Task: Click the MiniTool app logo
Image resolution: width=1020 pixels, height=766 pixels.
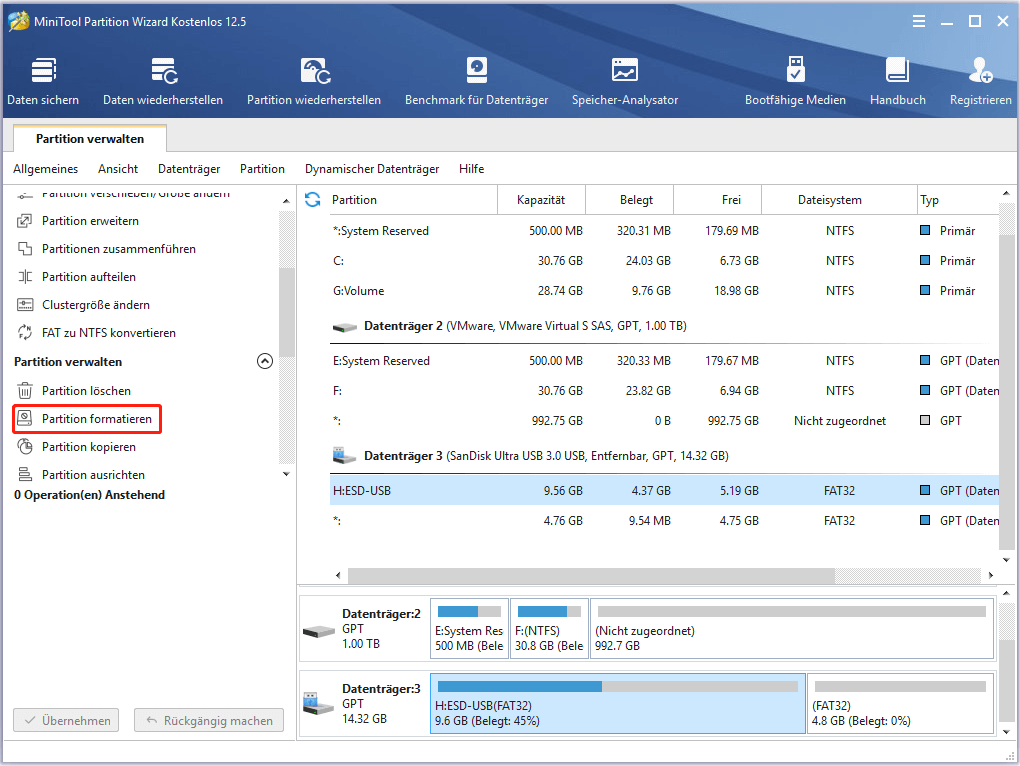Action: [18, 21]
